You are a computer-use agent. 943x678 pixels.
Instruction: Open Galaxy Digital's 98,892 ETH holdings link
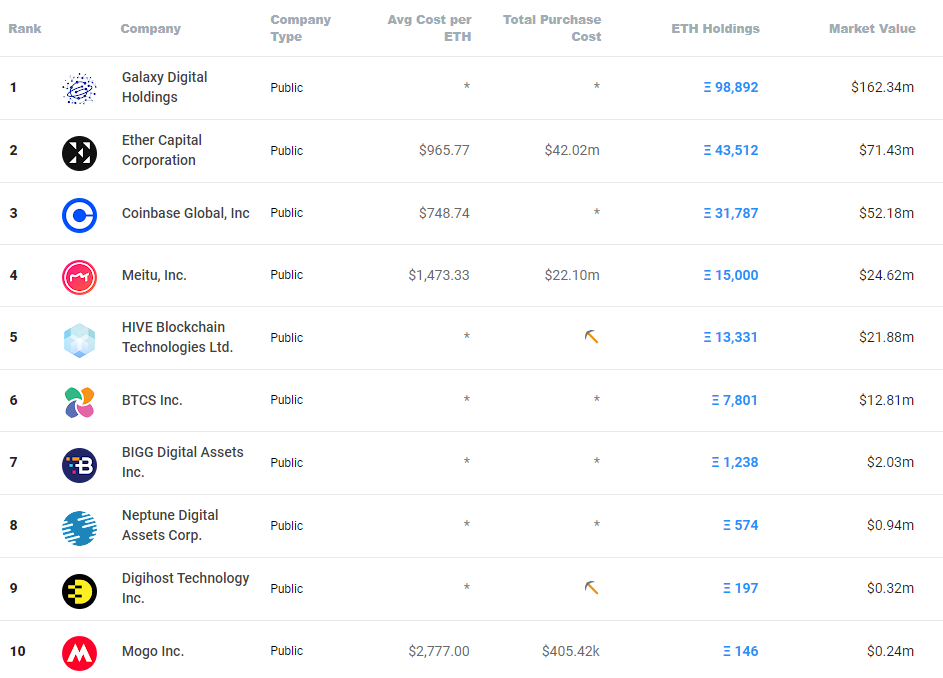[731, 87]
